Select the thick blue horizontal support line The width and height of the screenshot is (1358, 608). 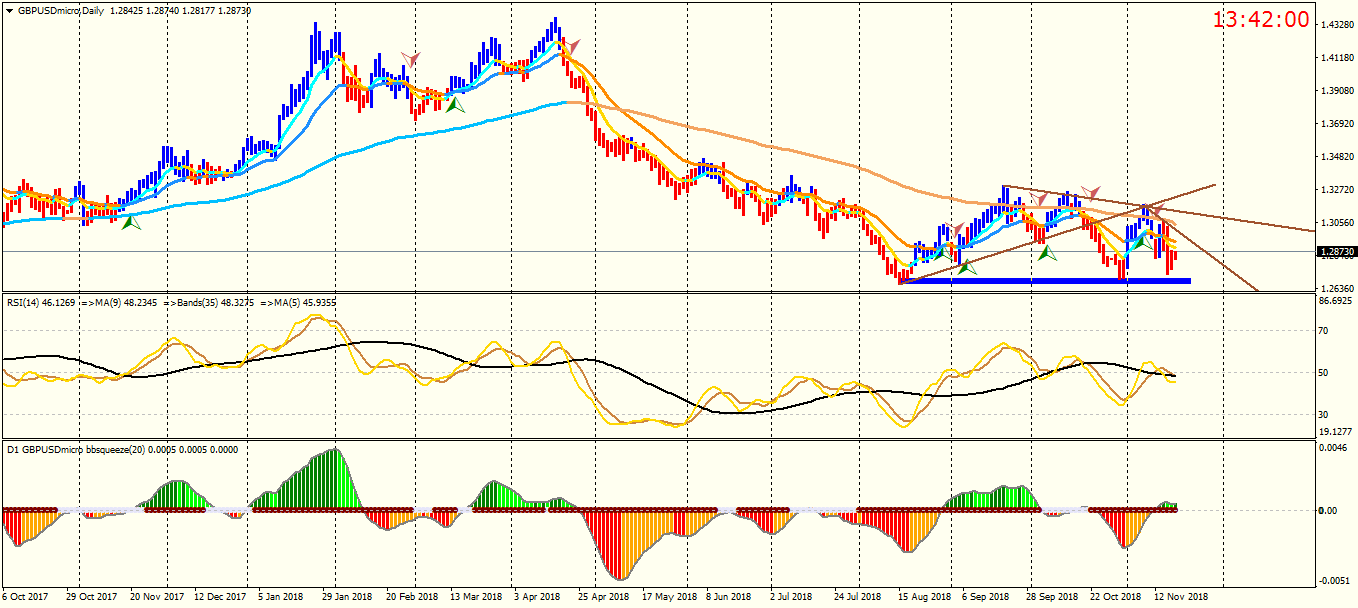pos(1045,281)
